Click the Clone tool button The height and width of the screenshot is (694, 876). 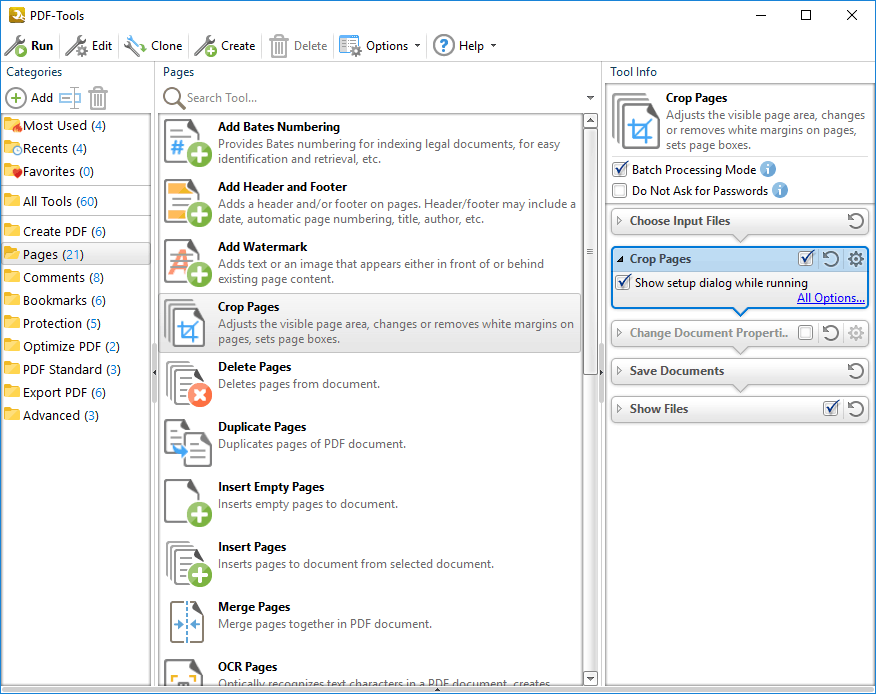point(153,46)
